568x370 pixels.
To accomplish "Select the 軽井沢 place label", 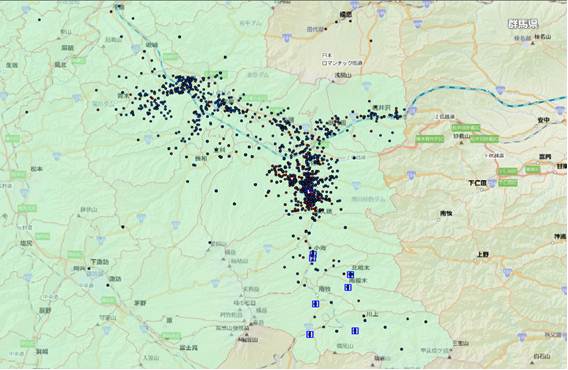I will click(380, 108).
